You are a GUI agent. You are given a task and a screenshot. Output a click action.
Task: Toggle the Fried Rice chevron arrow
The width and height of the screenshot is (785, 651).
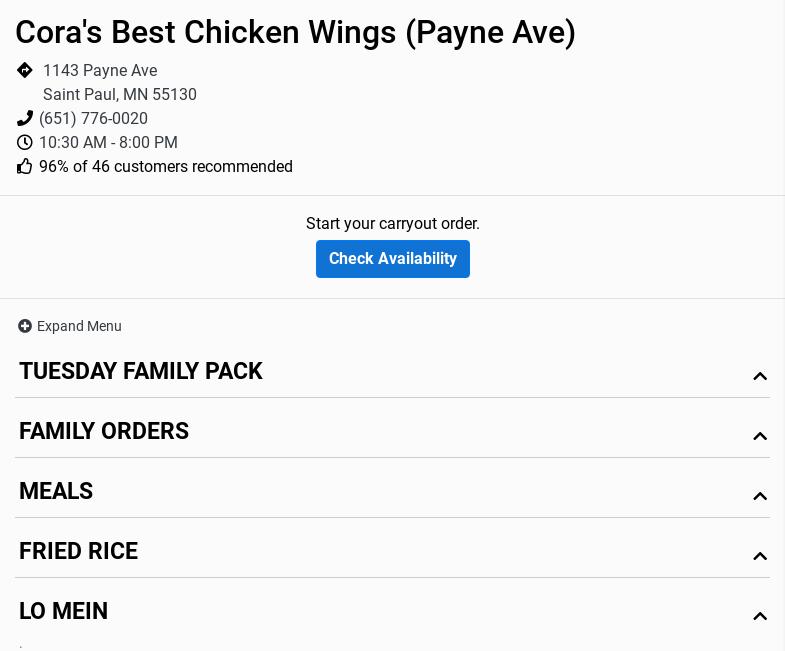tap(760, 556)
